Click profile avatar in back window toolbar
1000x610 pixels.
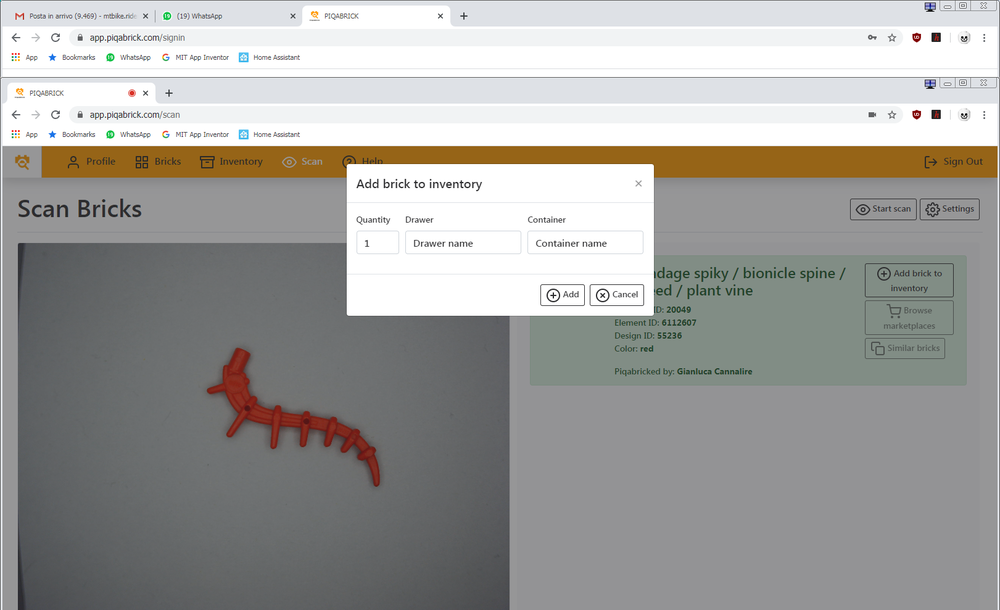click(964, 38)
